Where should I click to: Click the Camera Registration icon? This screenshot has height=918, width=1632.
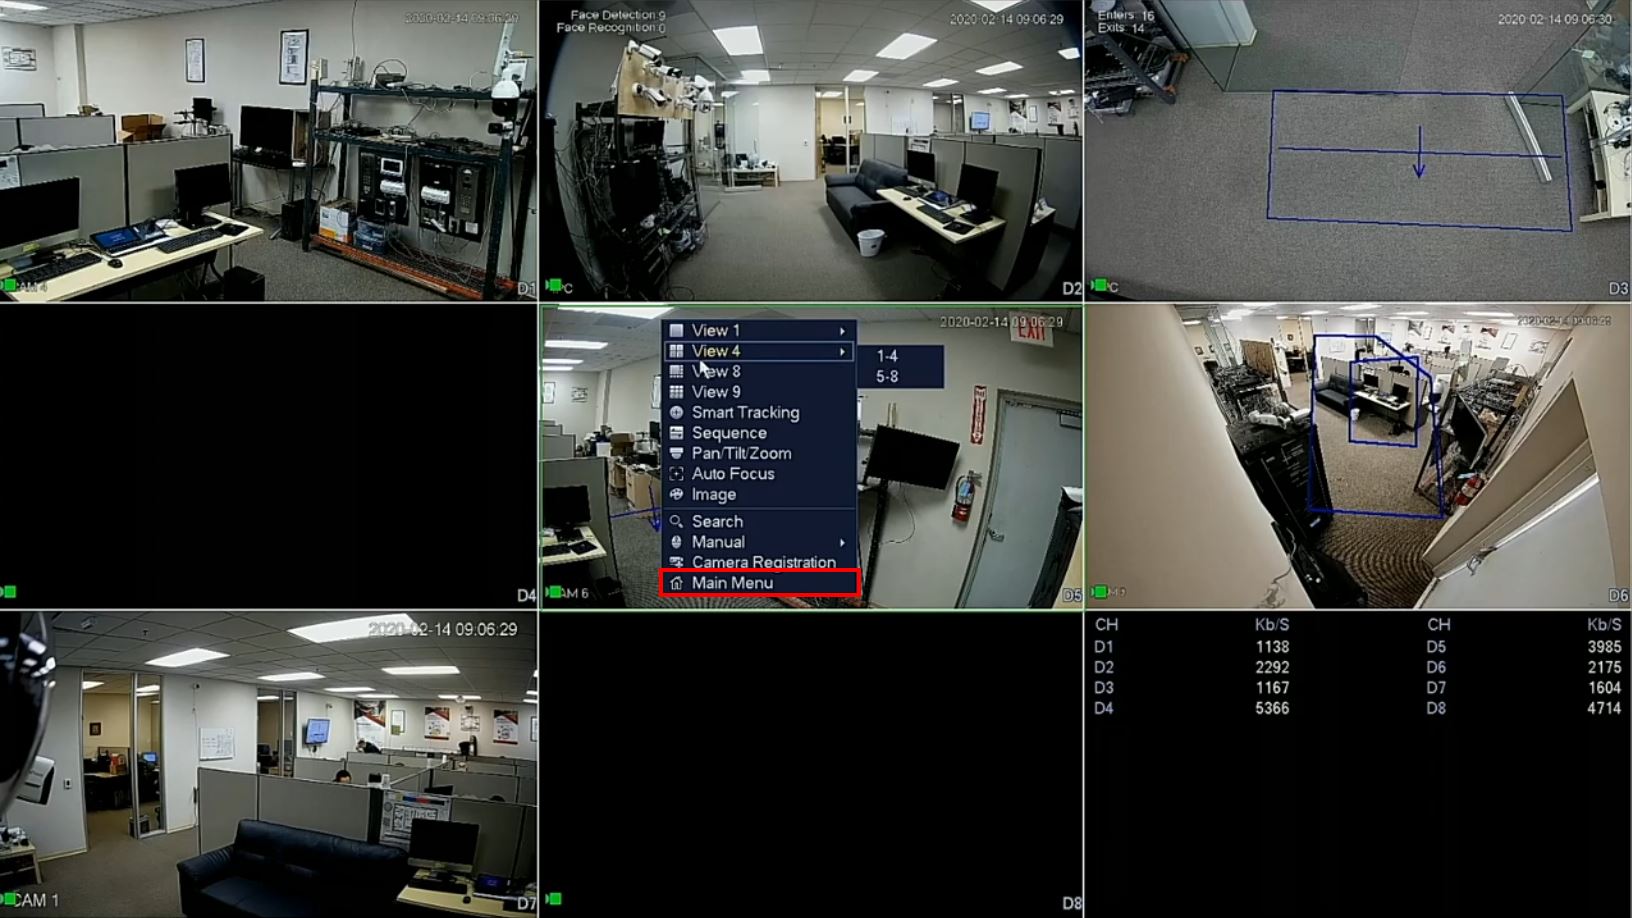tap(676, 562)
